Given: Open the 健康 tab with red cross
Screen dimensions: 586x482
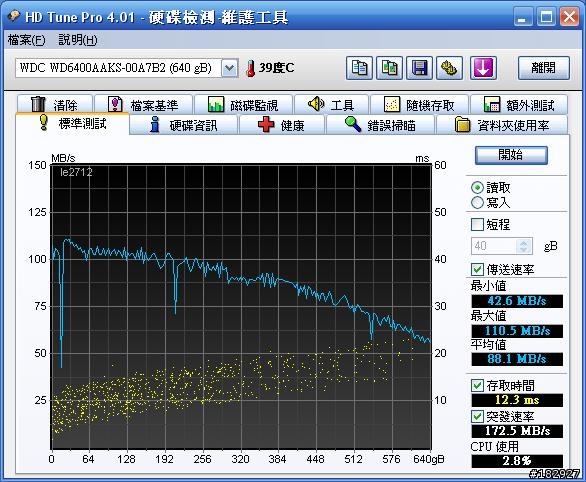Looking at the screenshot, I should [x=282, y=125].
